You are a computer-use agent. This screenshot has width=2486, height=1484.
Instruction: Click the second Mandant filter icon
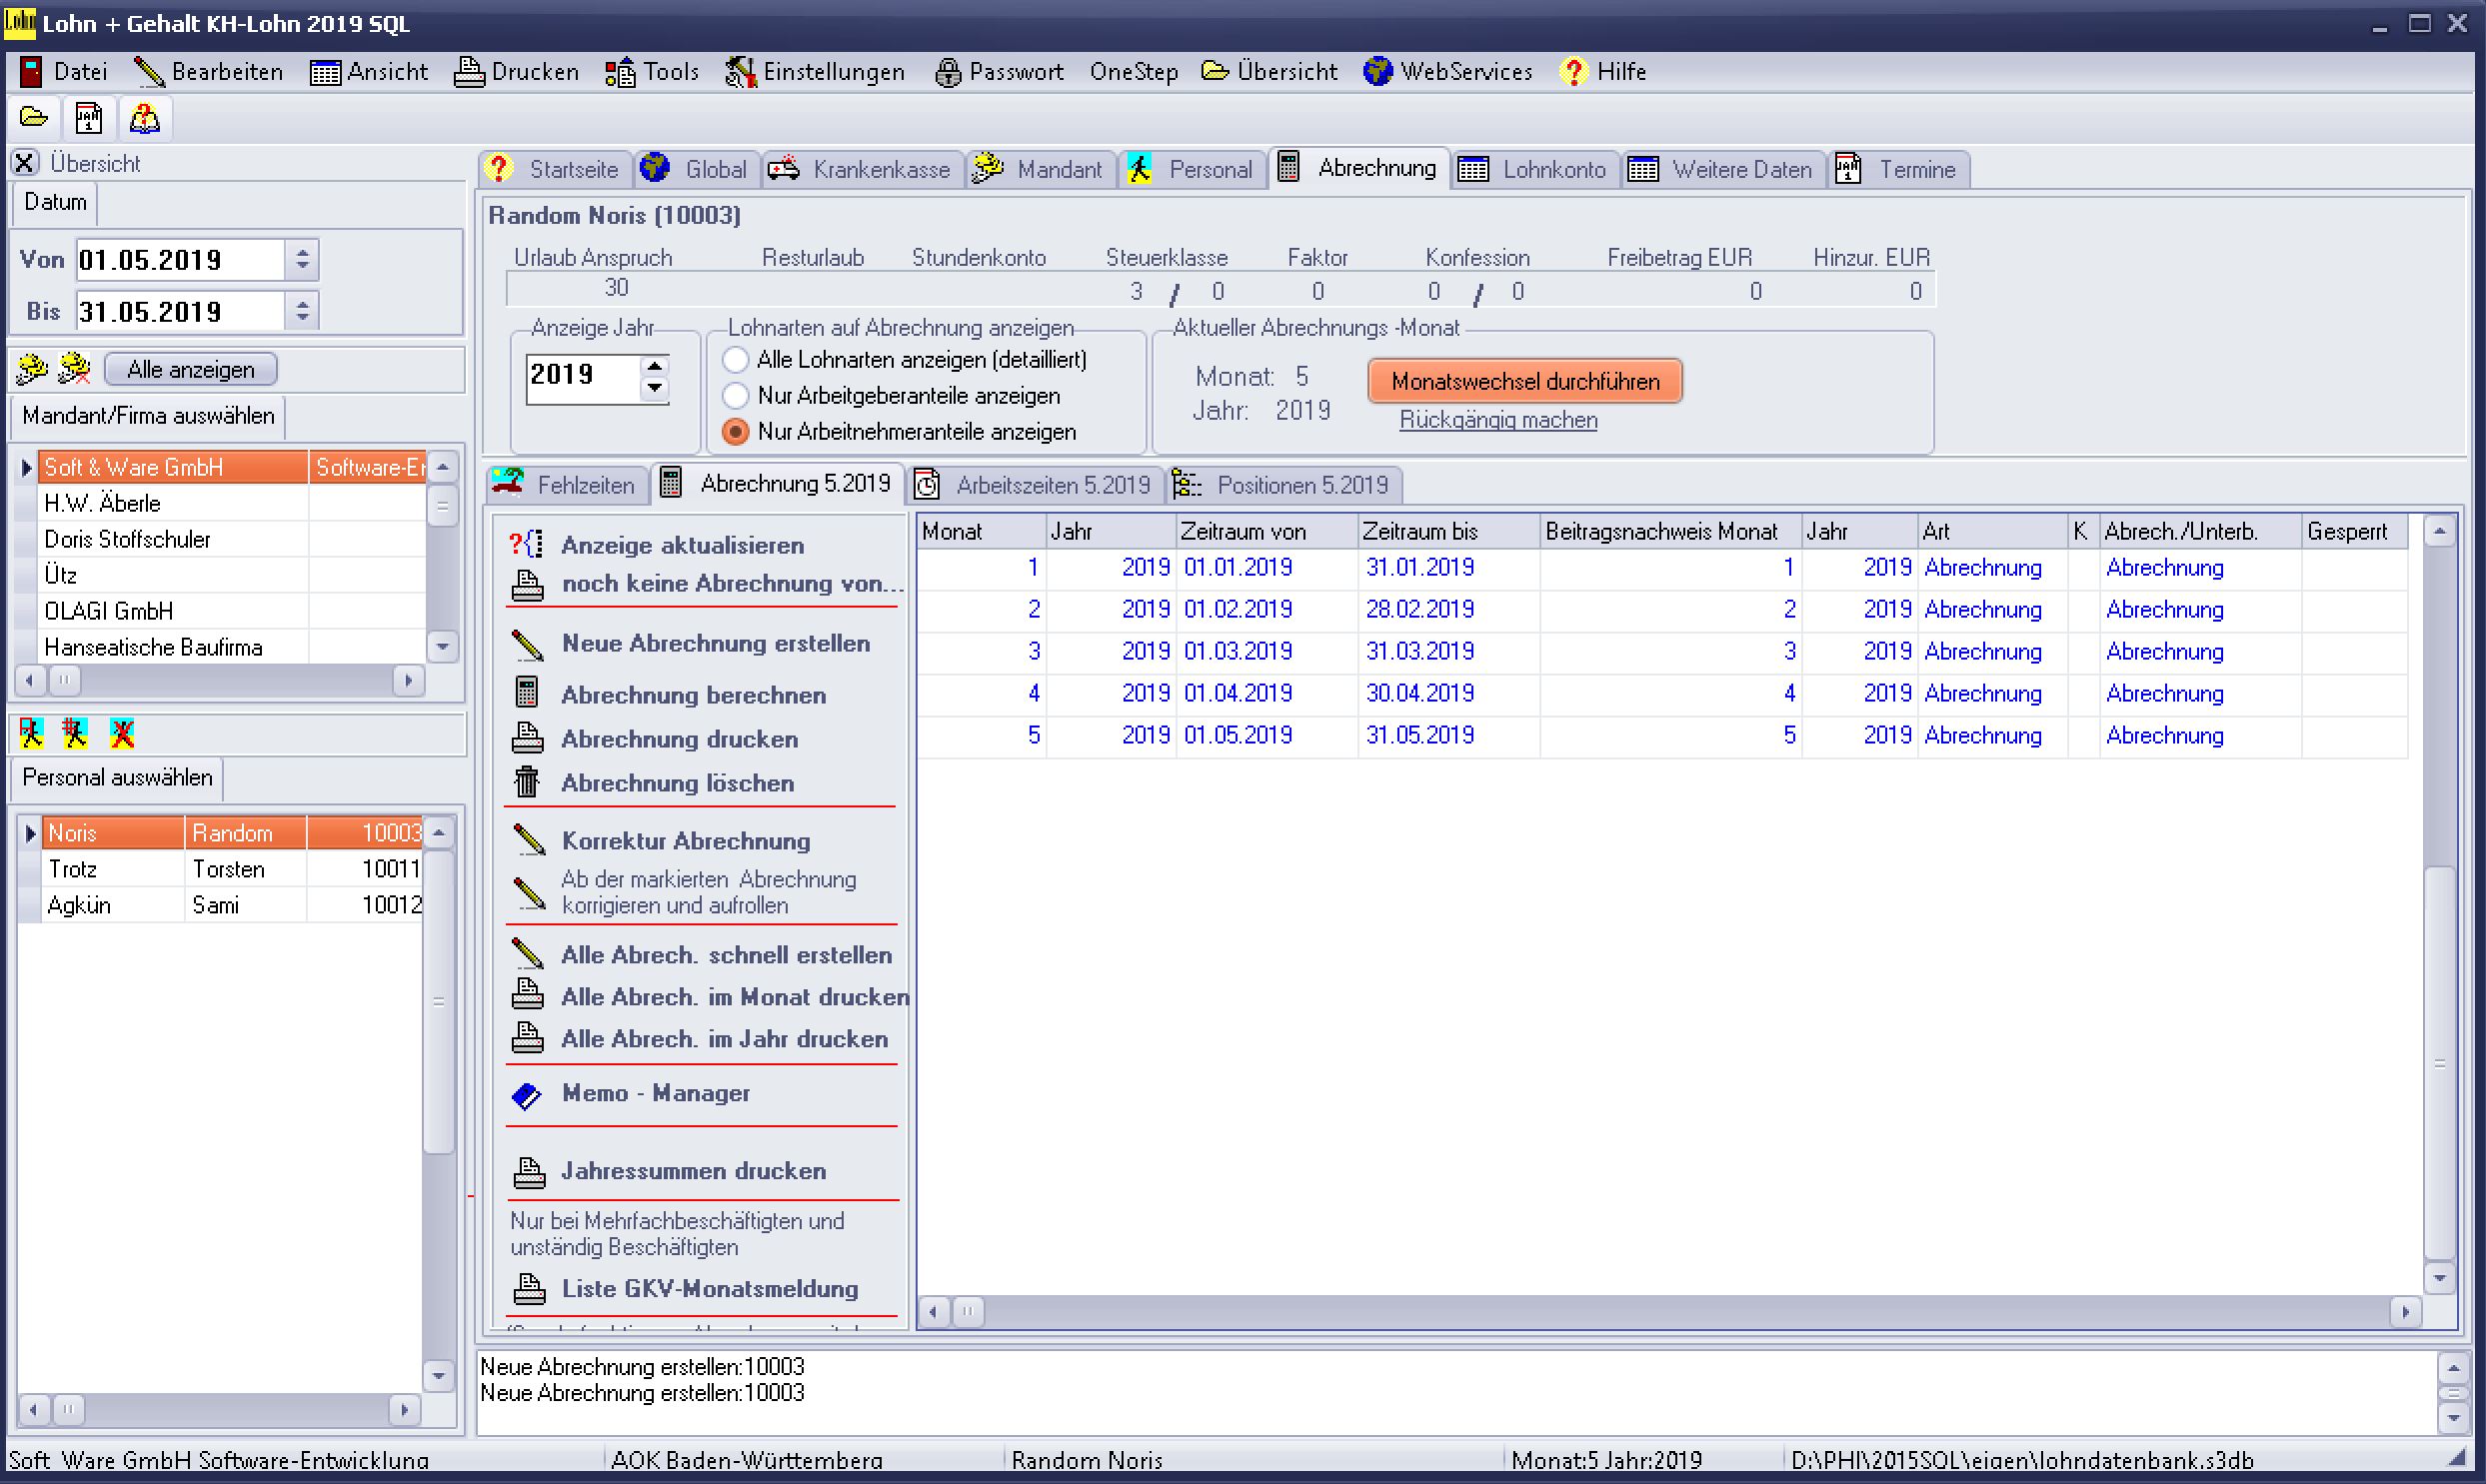[74, 369]
